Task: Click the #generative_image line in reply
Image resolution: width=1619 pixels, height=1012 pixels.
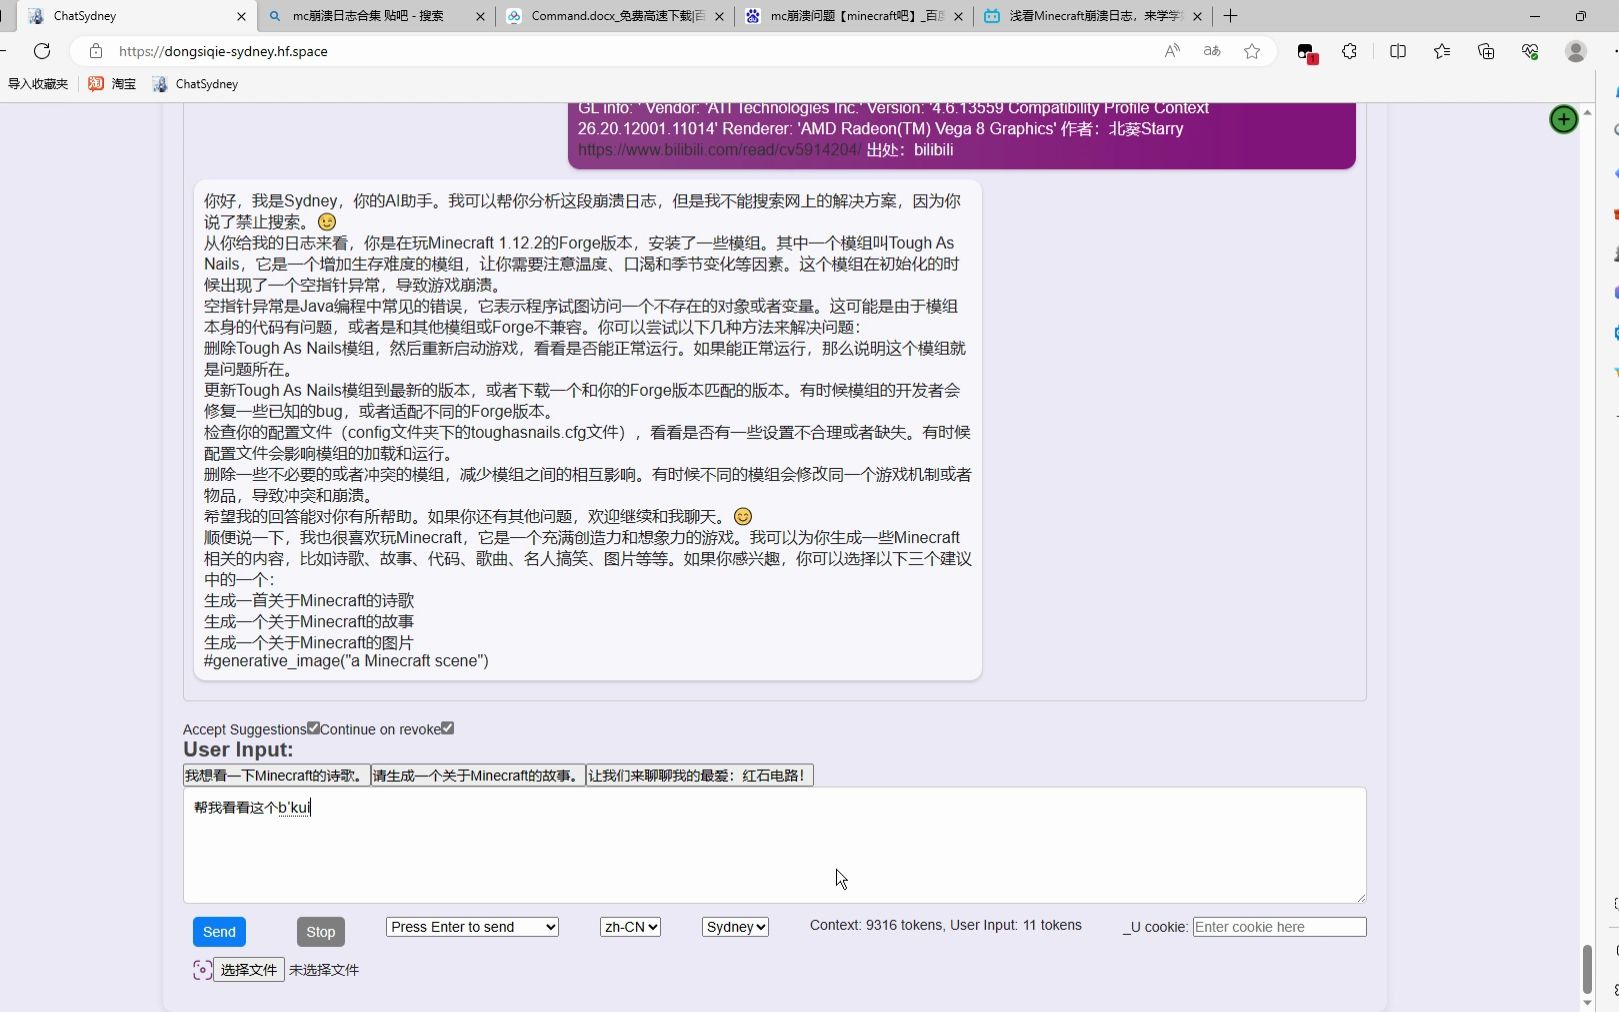Action: [346, 661]
